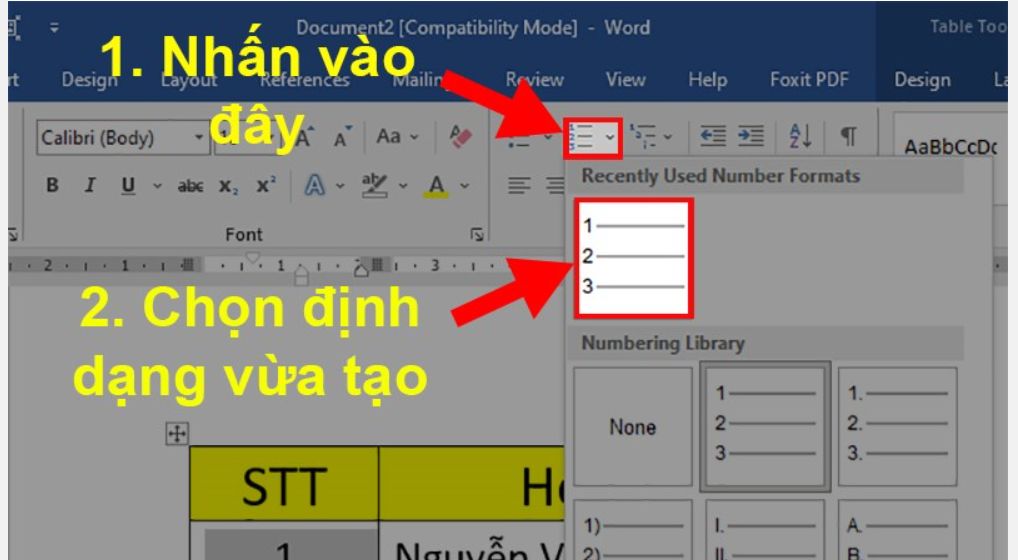Apply the Font Color swatch
Viewport: 1018px width, 560px height.
point(437,186)
